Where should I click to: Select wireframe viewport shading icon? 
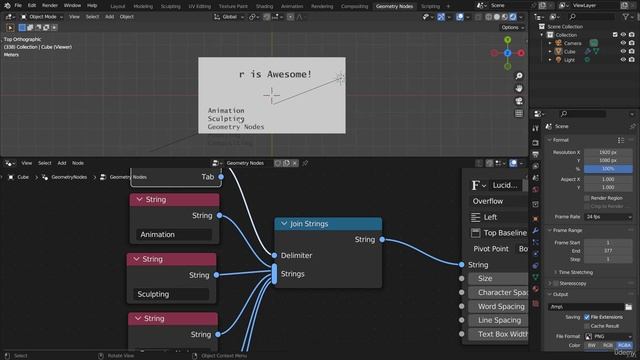tap(489, 17)
